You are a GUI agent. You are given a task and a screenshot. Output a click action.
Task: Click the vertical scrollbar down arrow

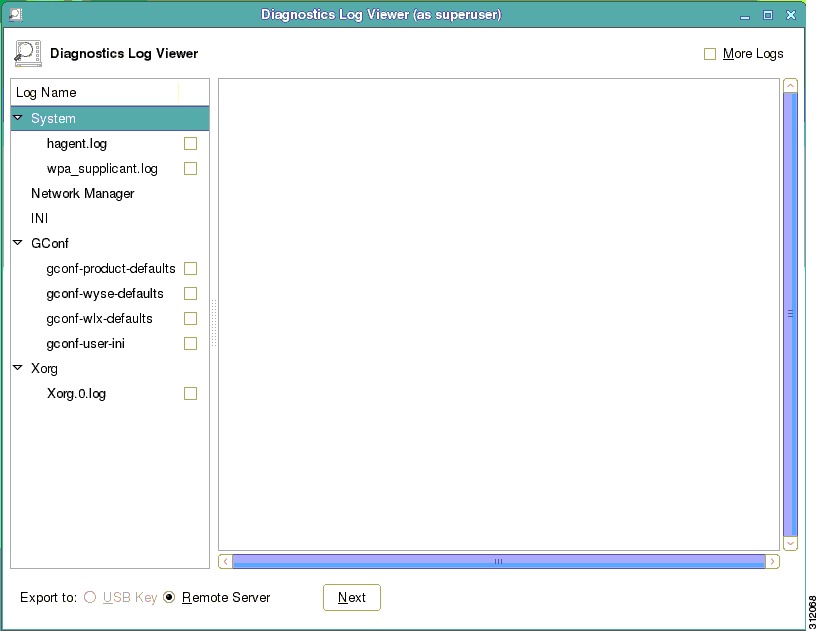coord(790,543)
